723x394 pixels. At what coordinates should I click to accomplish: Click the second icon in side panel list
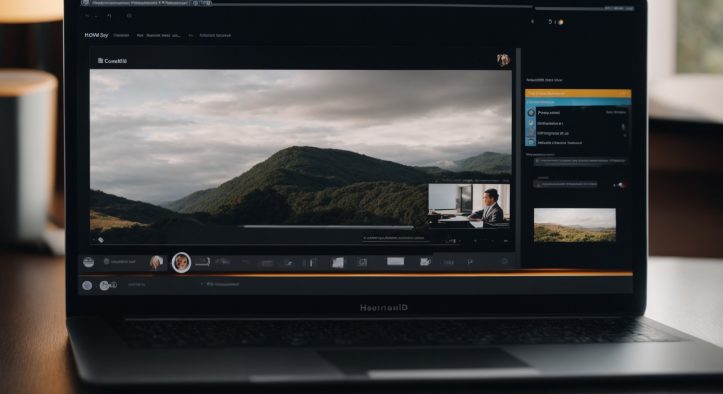pyautogui.click(x=531, y=123)
